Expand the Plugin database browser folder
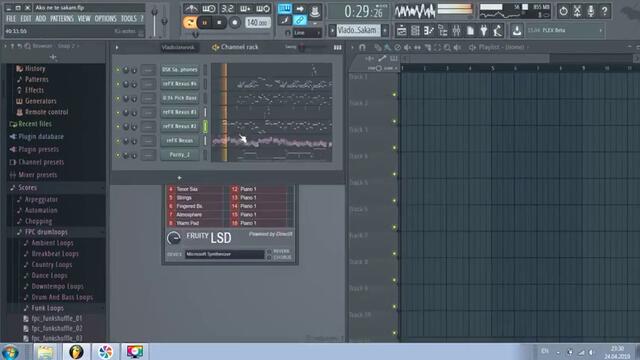 coord(41,137)
